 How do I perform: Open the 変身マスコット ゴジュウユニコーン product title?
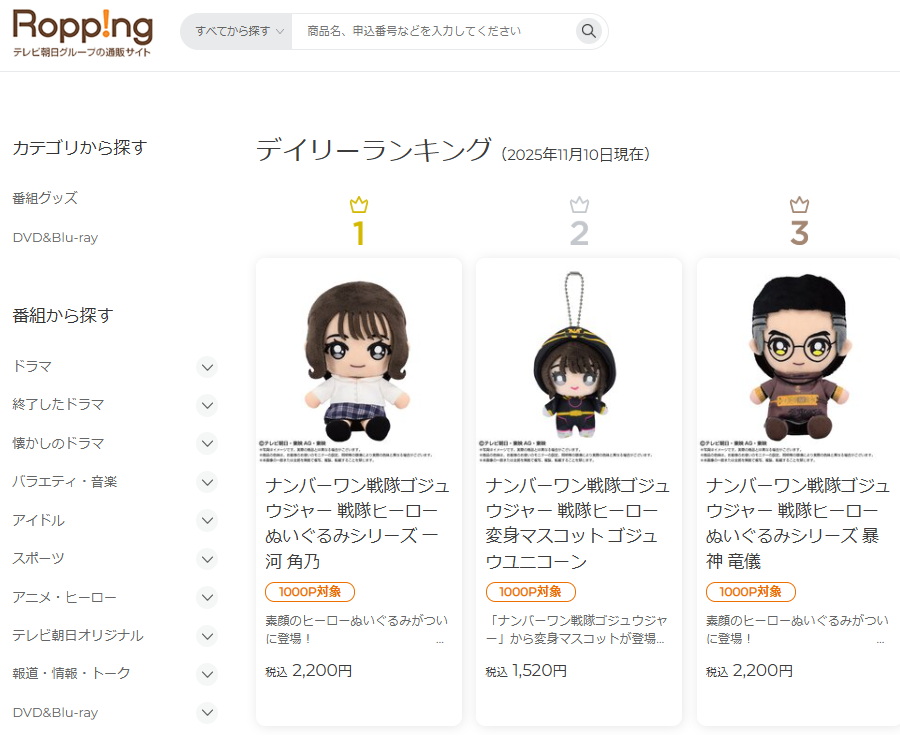point(577,523)
